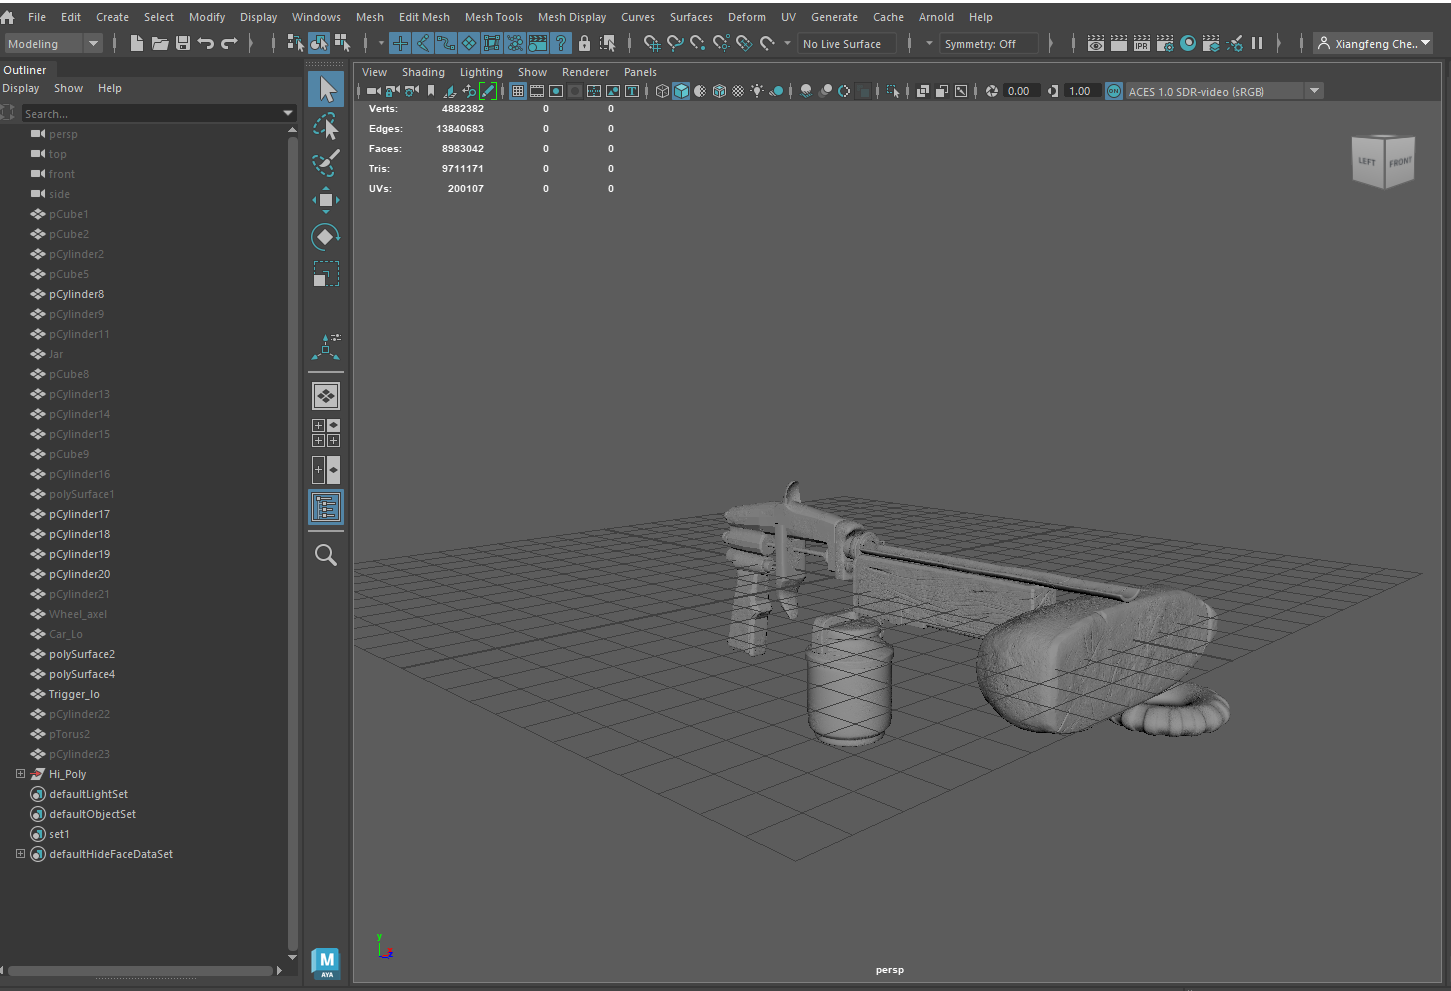Open a scene via the folder icon

click(x=160, y=43)
